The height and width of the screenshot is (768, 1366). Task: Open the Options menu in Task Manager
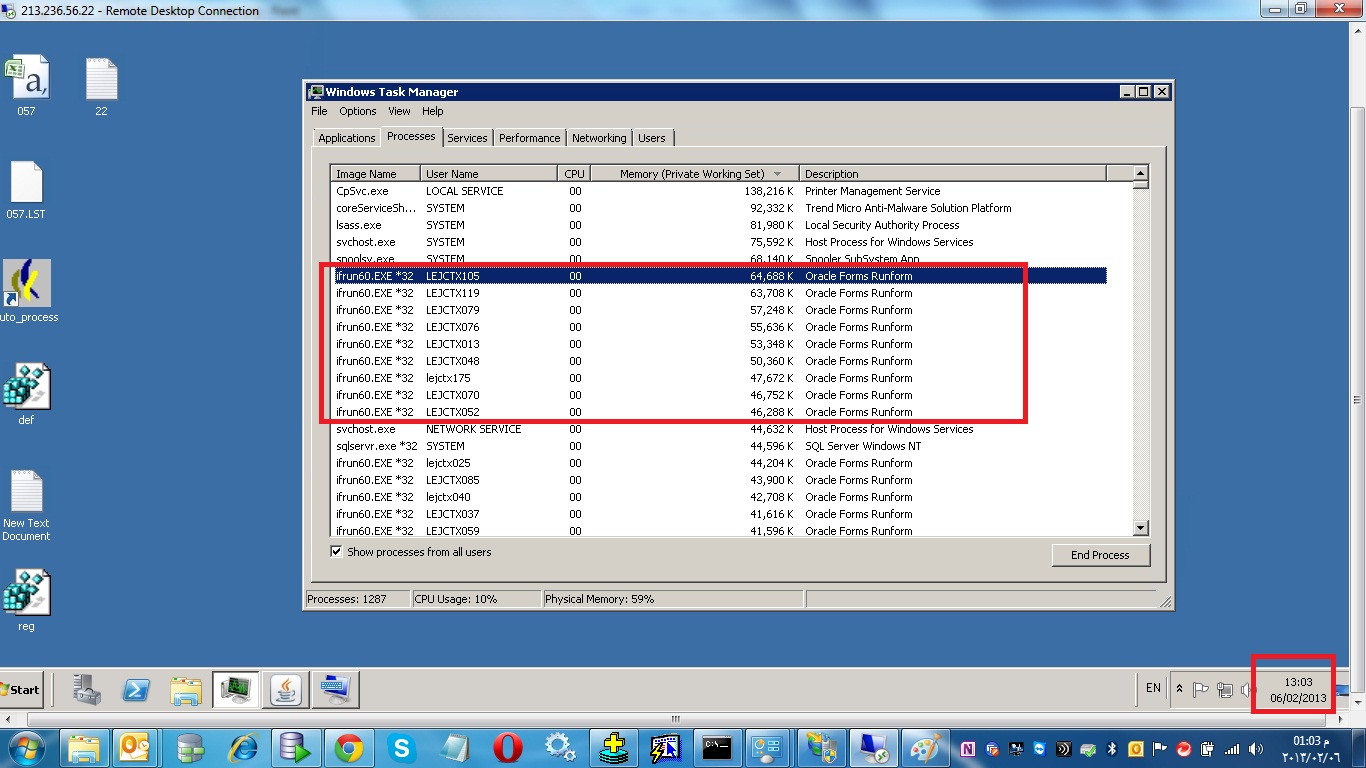click(357, 111)
